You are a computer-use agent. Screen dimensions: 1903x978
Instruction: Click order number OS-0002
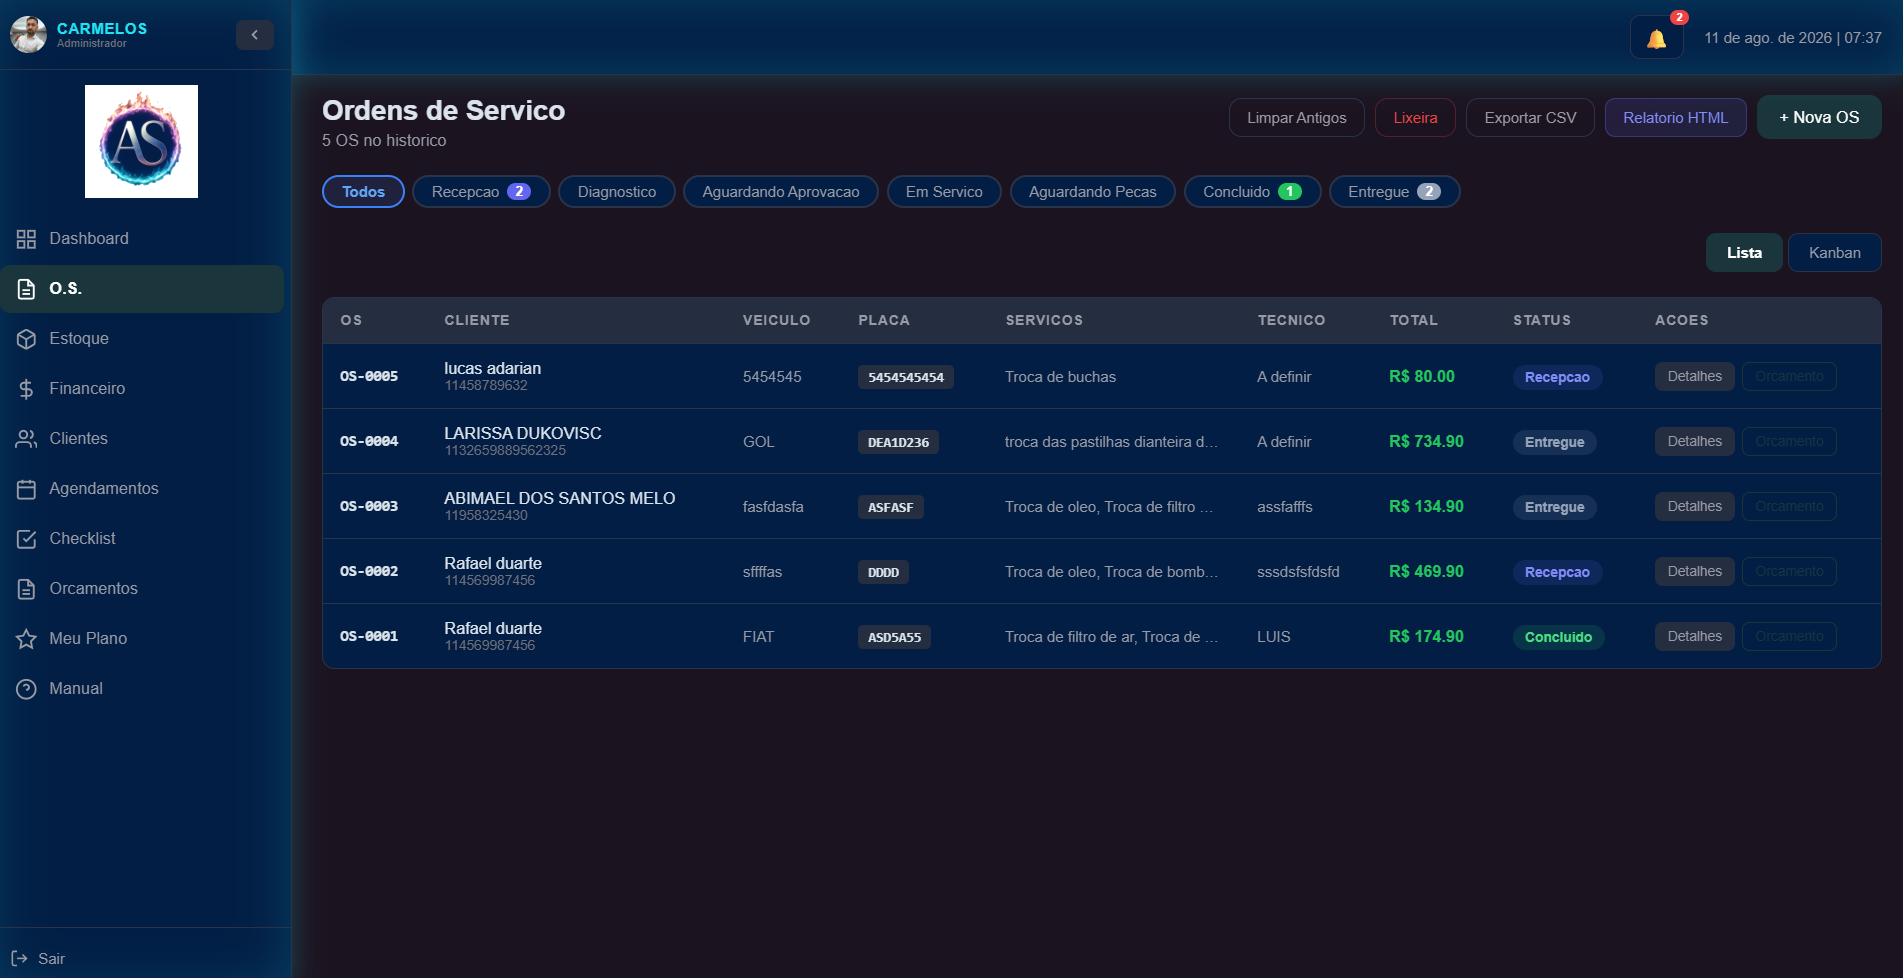pos(369,572)
